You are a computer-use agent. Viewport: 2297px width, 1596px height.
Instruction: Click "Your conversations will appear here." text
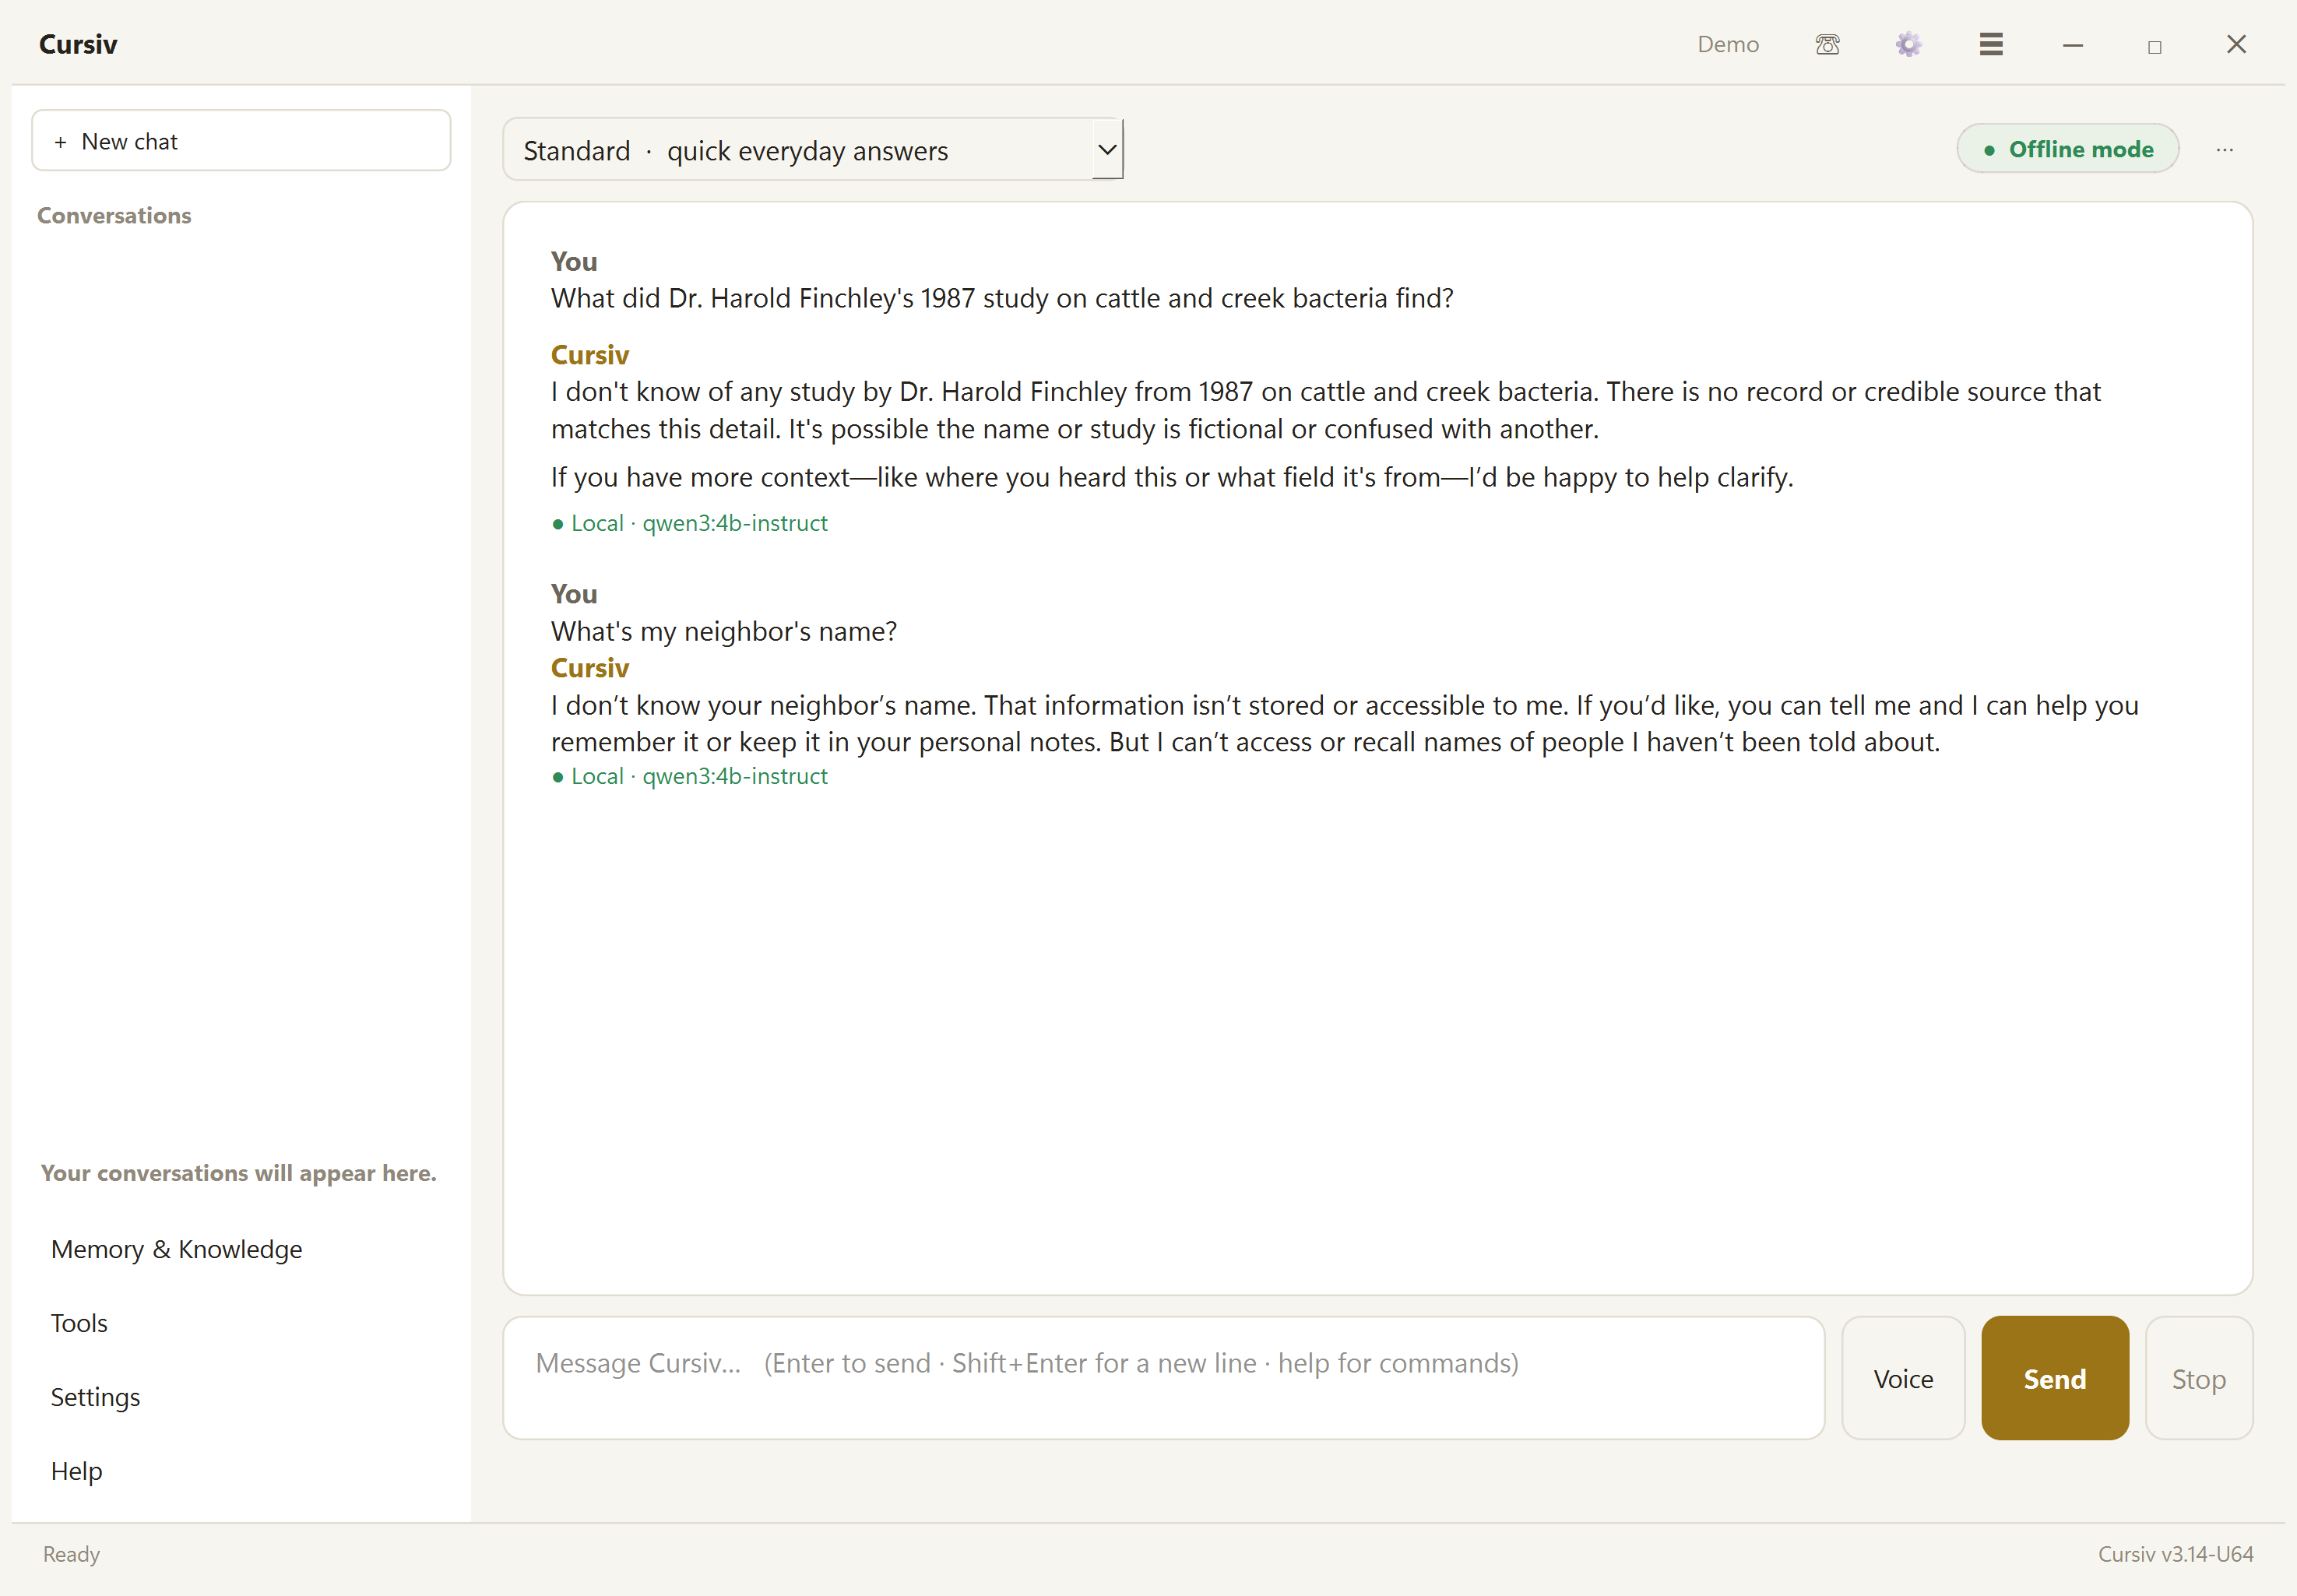point(238,1173)
